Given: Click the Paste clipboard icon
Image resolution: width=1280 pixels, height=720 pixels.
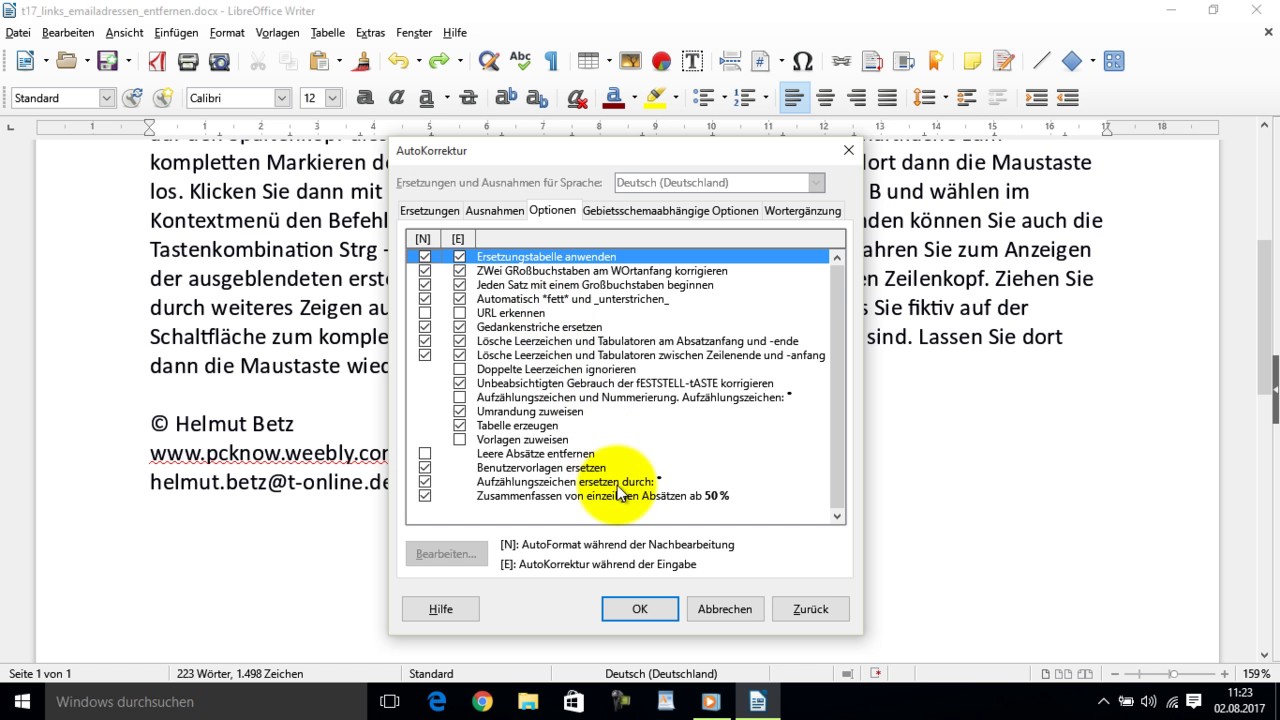Looking at the screenshot, I should (x=319, y=61).
